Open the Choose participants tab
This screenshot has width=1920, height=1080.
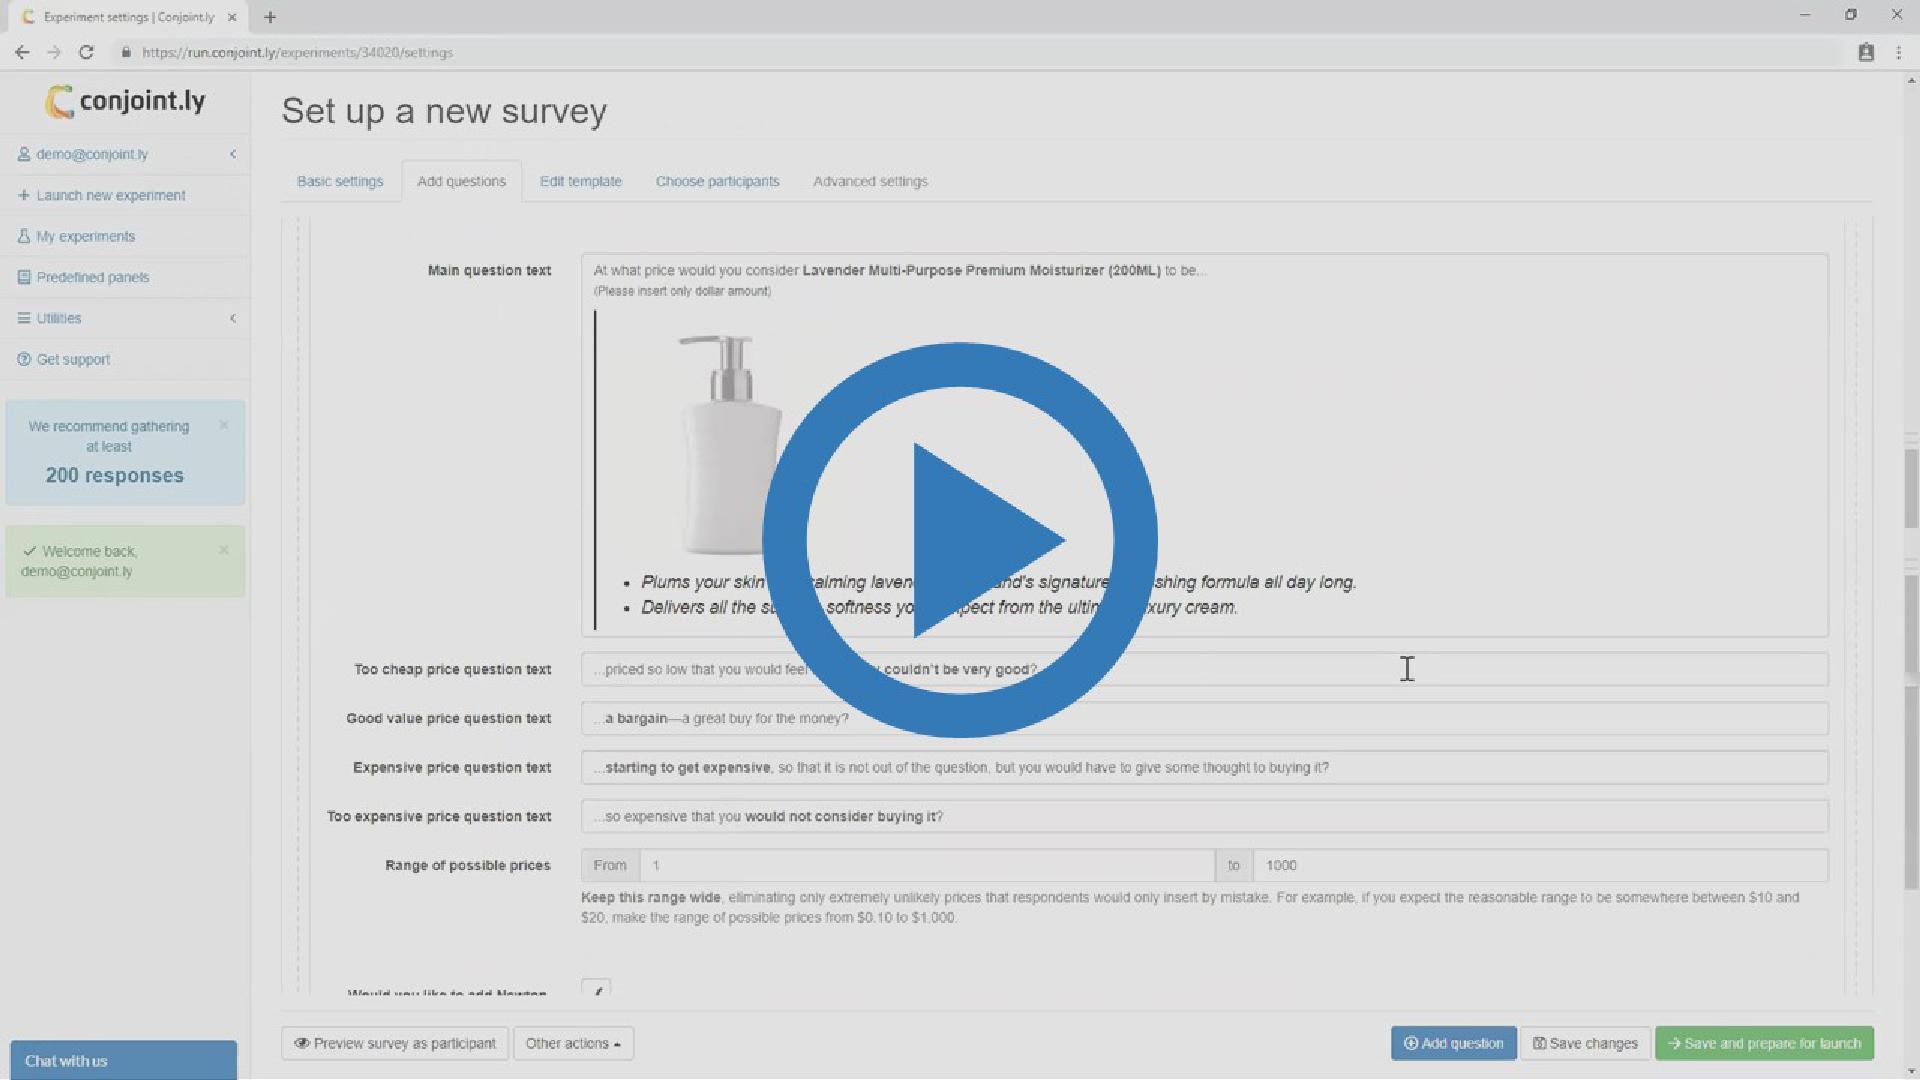(x=717, y=181)
